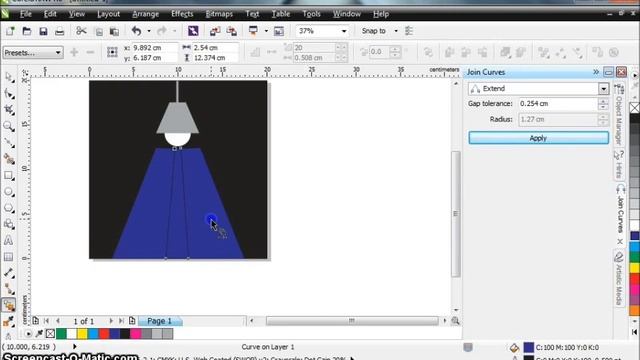The image size is (640, 360).
Task: Pick the yellow swatch in document palette
Action: pyautogui.click(x=82, y=334)
